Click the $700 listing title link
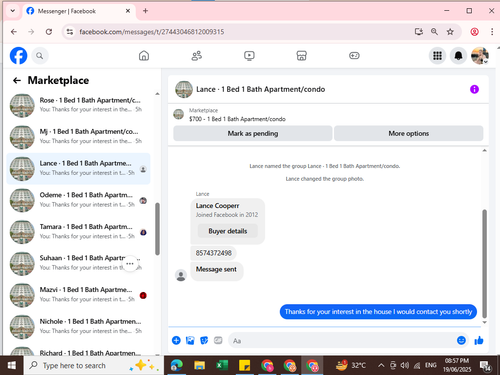Viewport: 500px width, 375px height. pyautogui.click(x=237, y=119)
